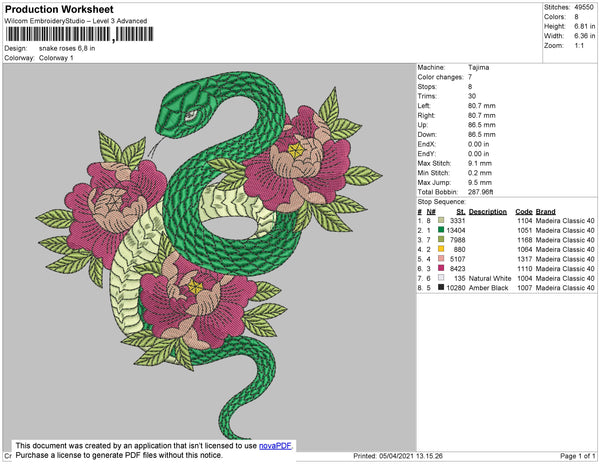
Task: Click the olive green swatch for code 1168
Action: click(x=441, y=239)
